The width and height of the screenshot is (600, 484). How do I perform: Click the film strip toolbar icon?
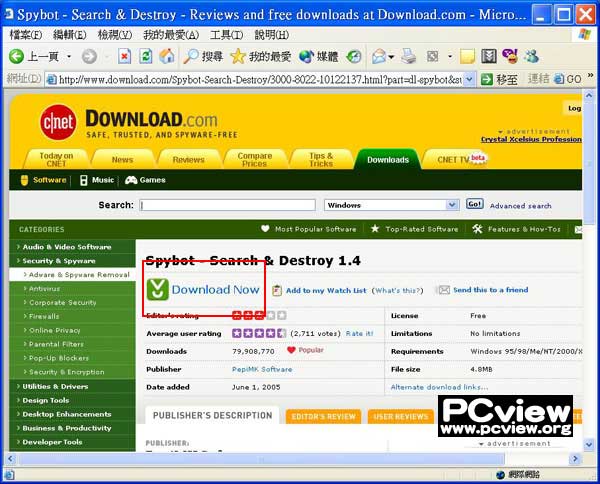(489, 57)
